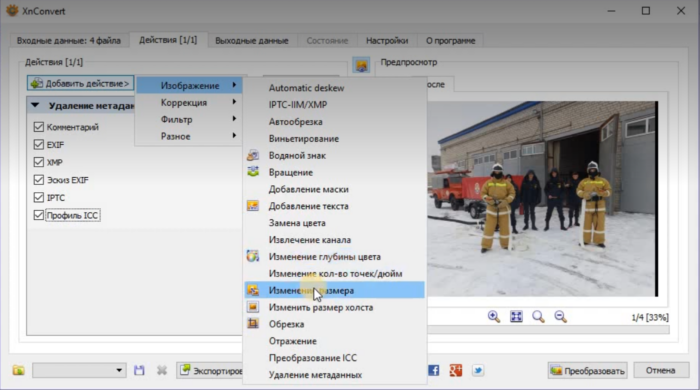Click the color depth (Изменение глубины цвета) icon
This screenshot has width=700, height=390.
pos(253,256)
